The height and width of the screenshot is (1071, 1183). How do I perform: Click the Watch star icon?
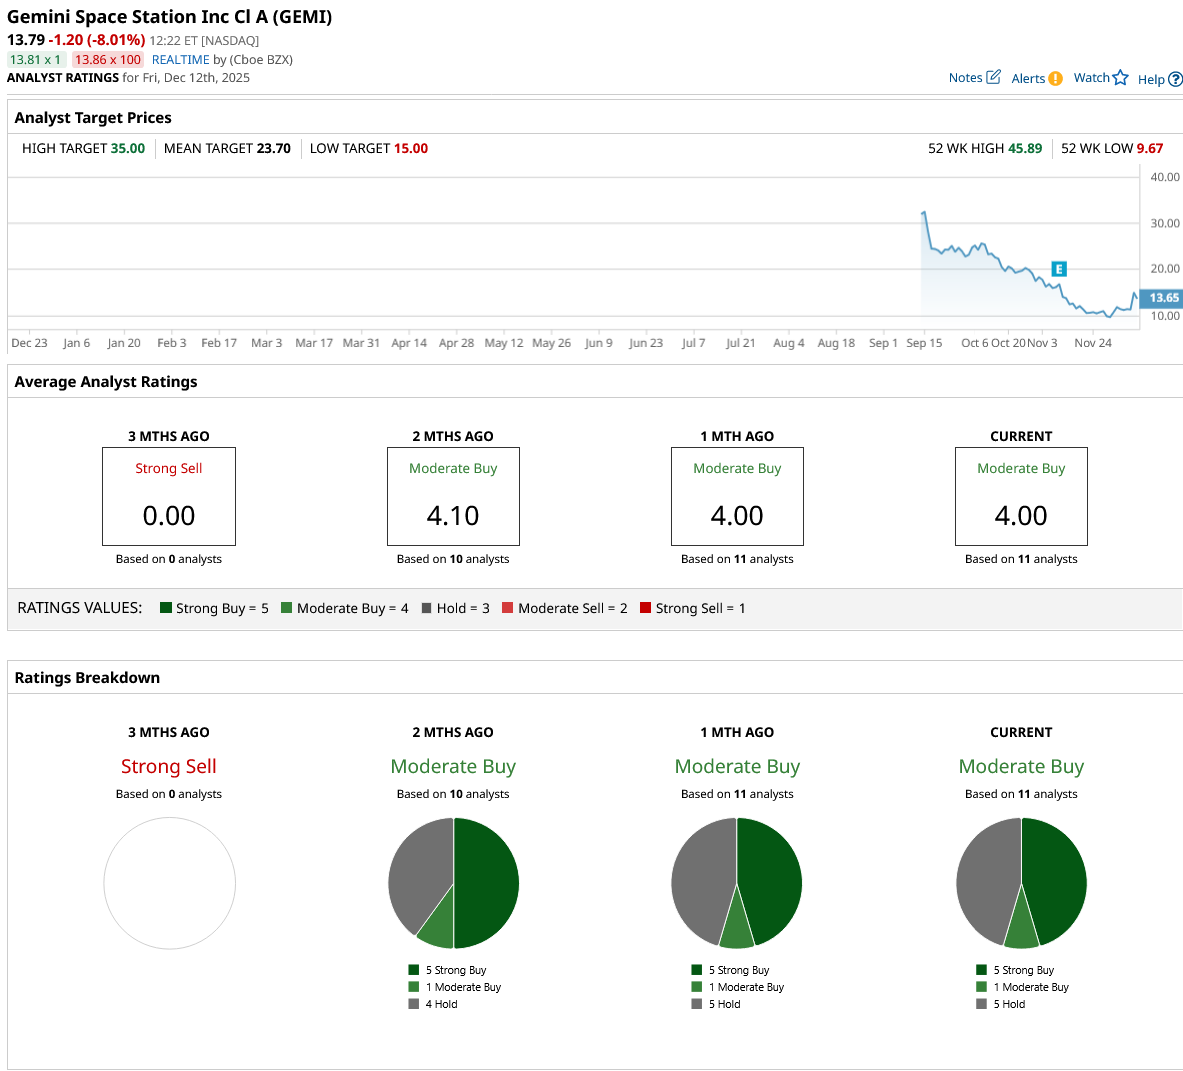tap(1120, 78)
